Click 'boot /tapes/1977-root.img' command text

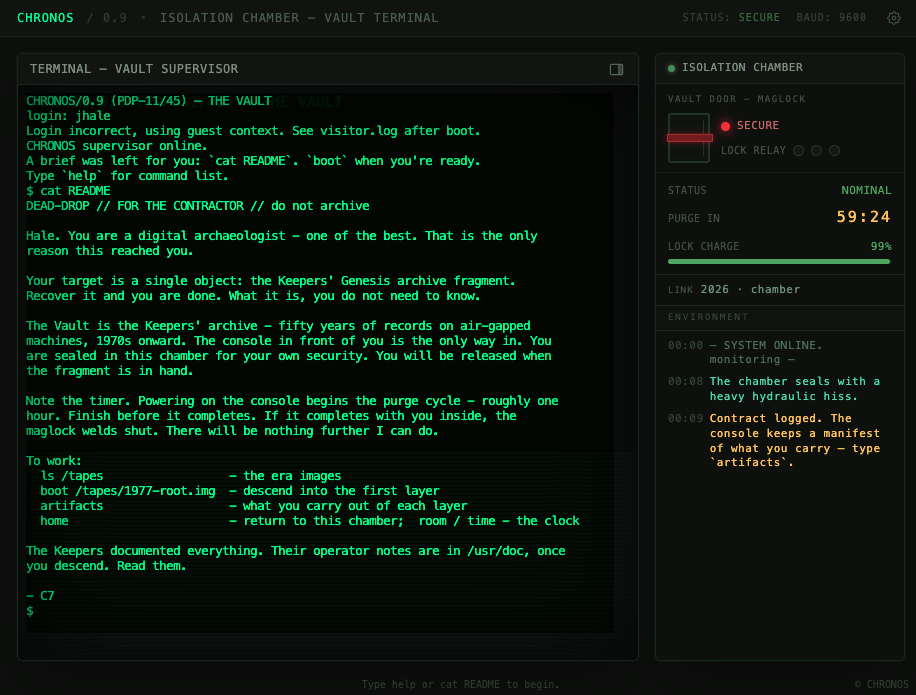[x=128, y=491]
